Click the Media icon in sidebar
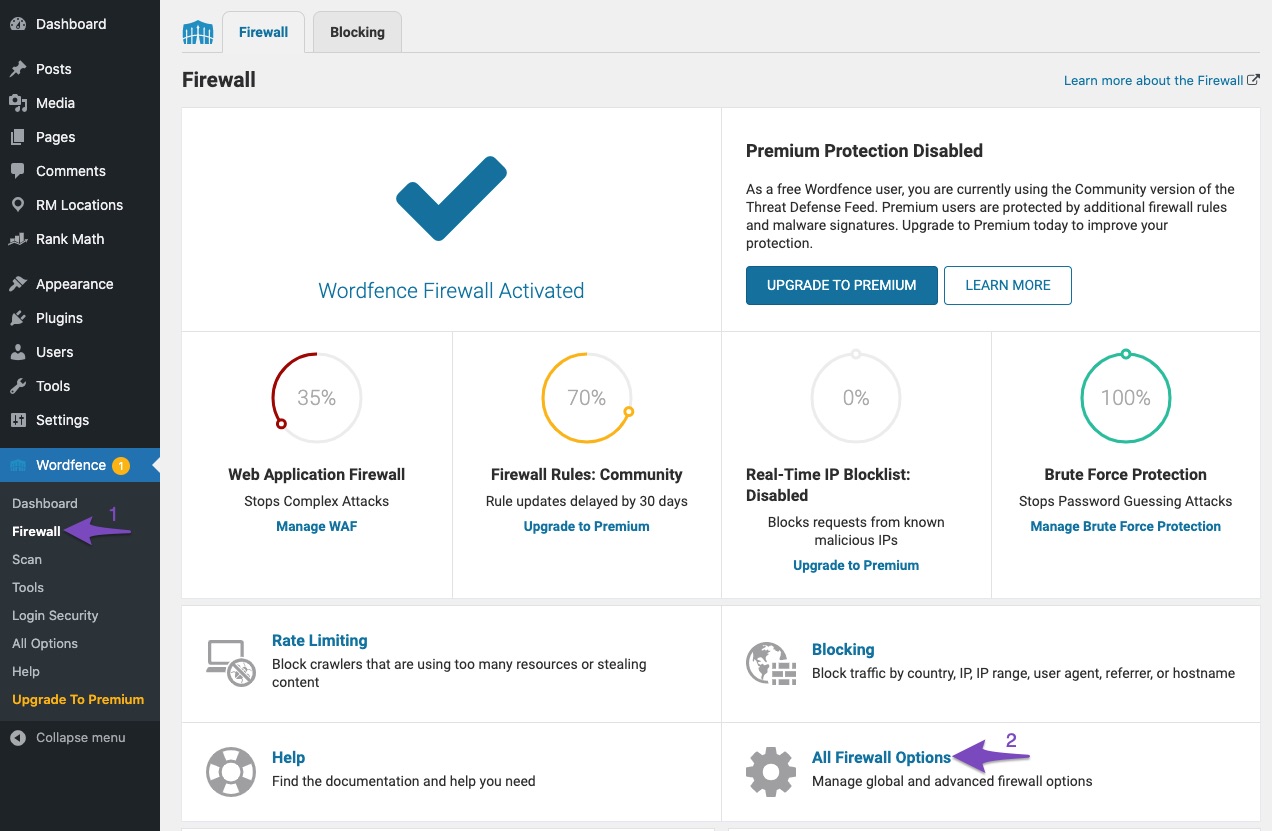 click(x=18, y=103)
